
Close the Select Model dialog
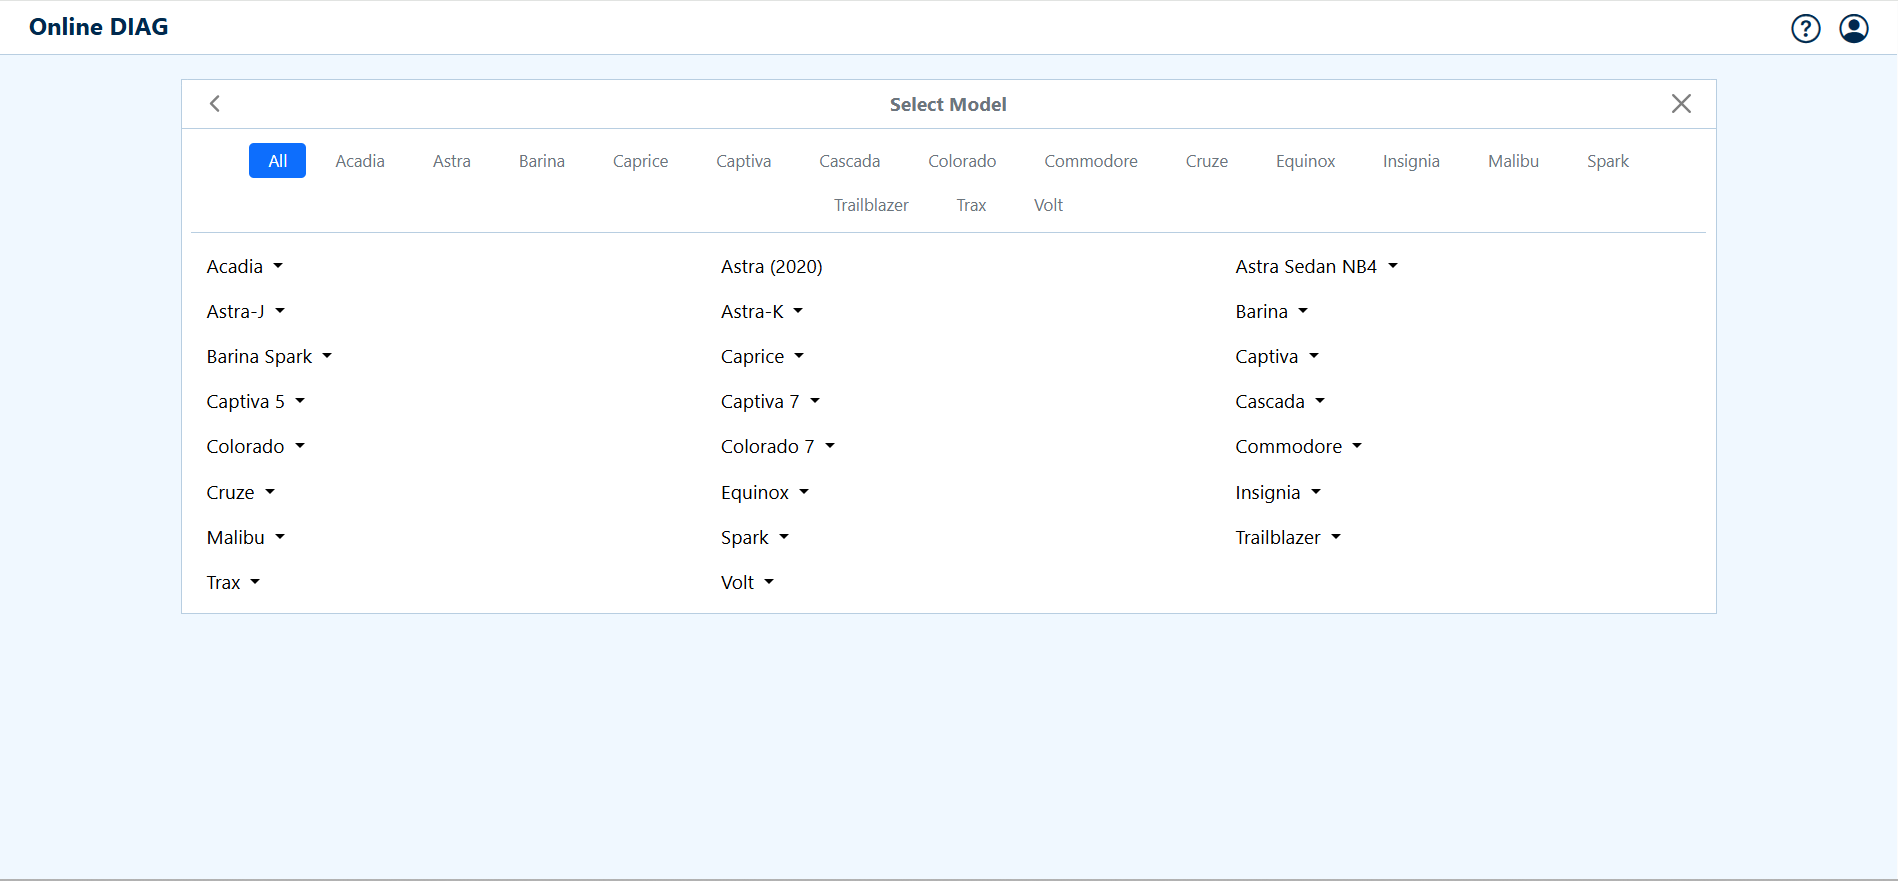coord(1681,104)
